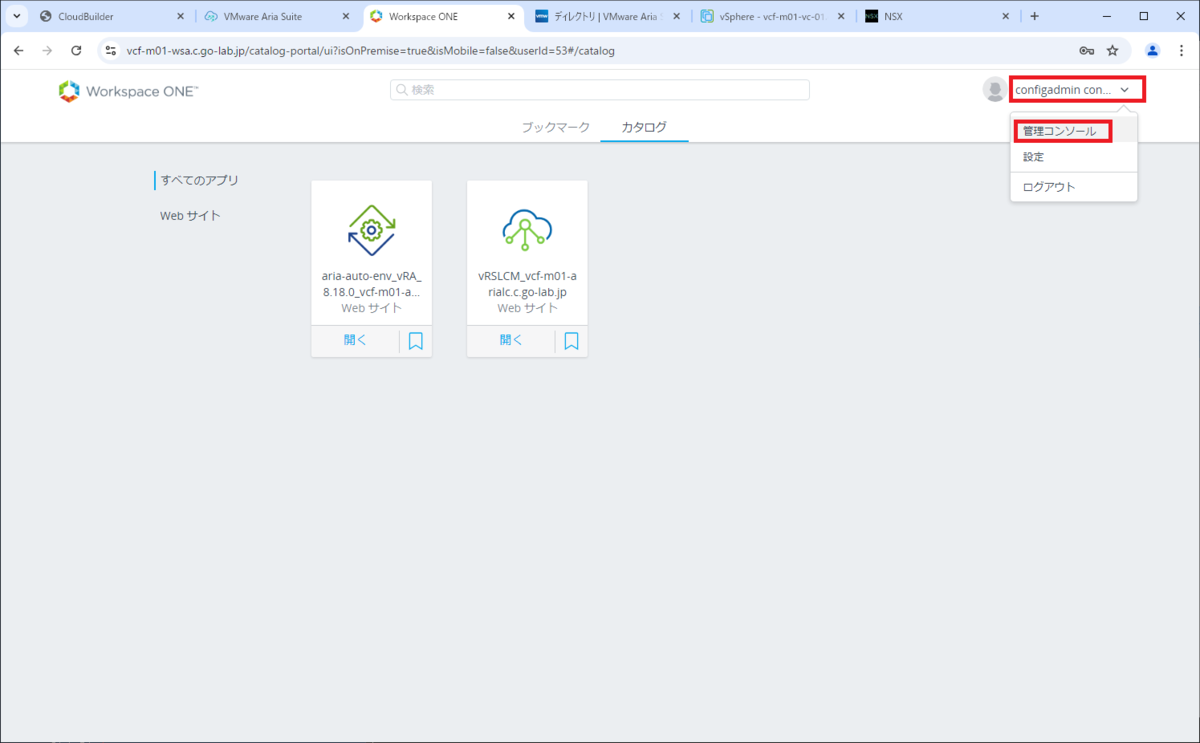Select すべてのアプリ category

[x=200, y=181]
